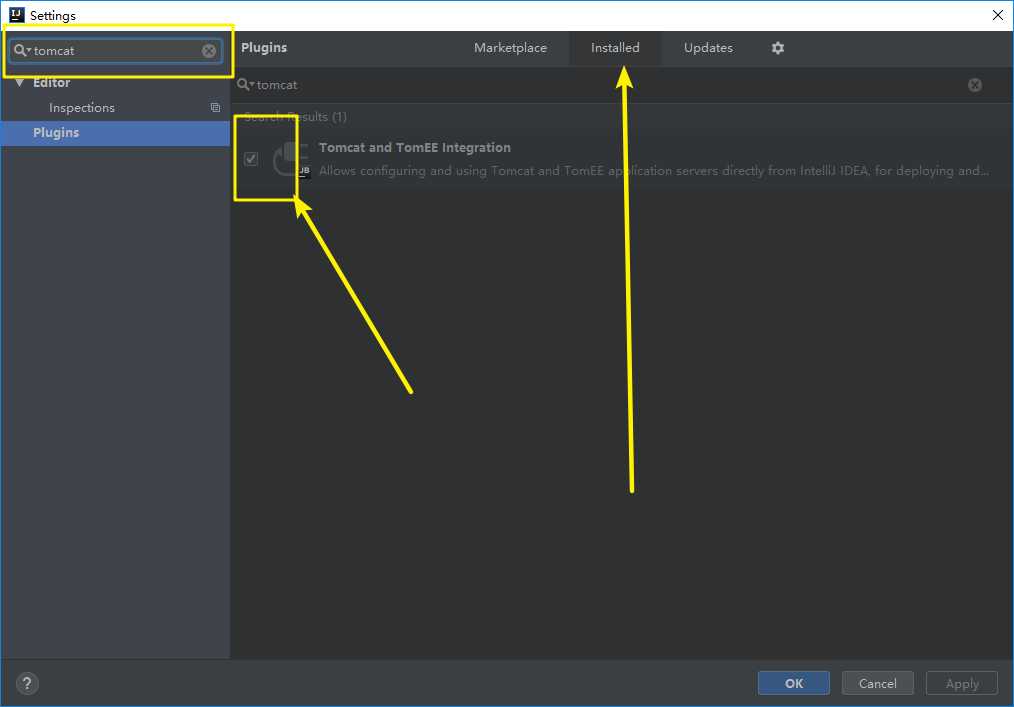
Task: Click the Tomcat plugin logo icon
Action: point(292,159)
